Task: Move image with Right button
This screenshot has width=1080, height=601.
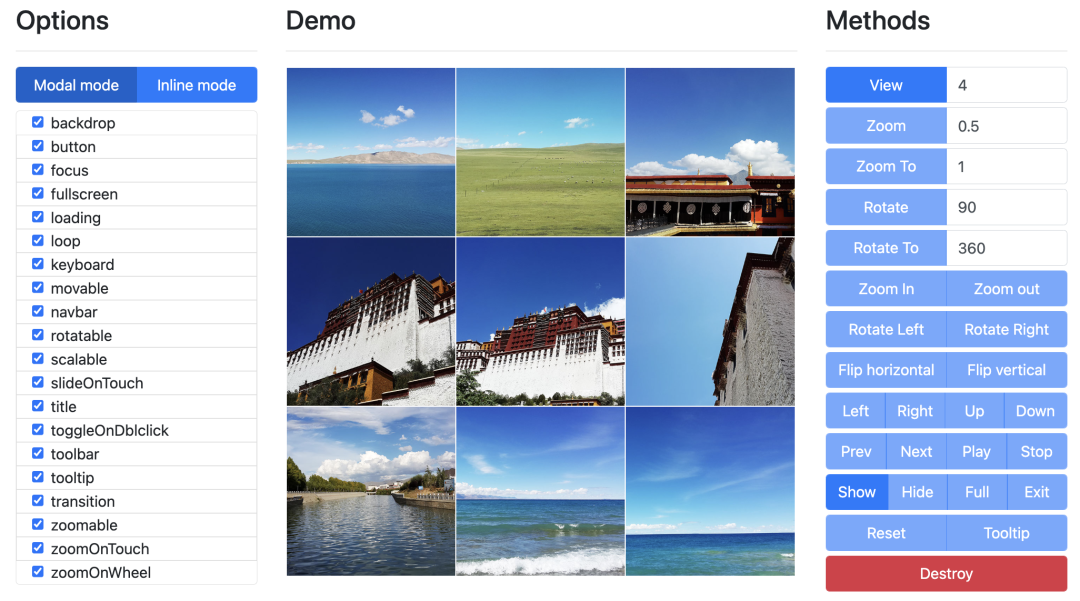Action: click(915, 410)
